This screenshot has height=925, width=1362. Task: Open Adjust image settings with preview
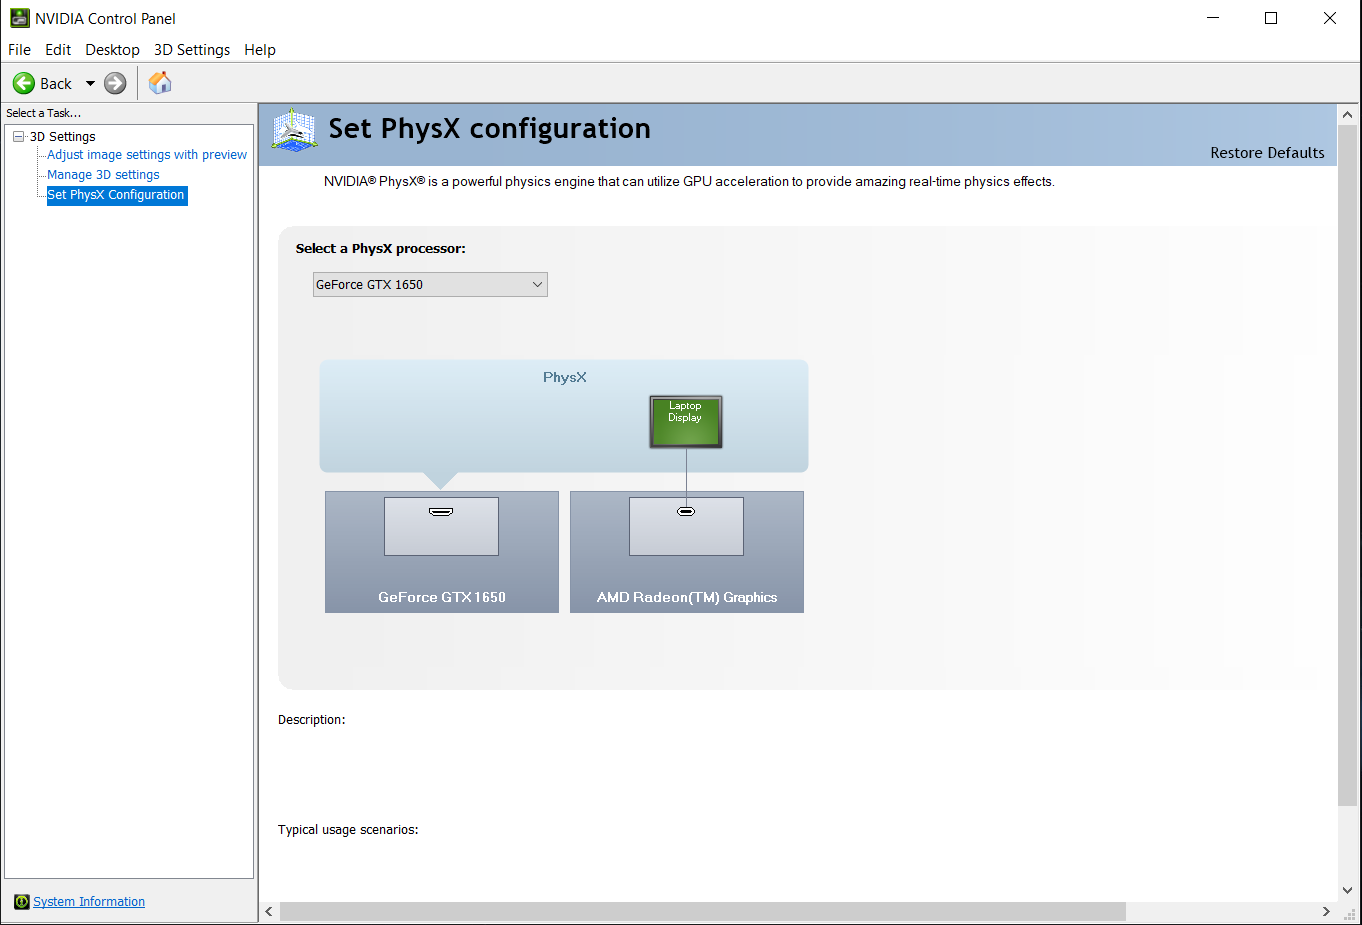pos(147,155)
